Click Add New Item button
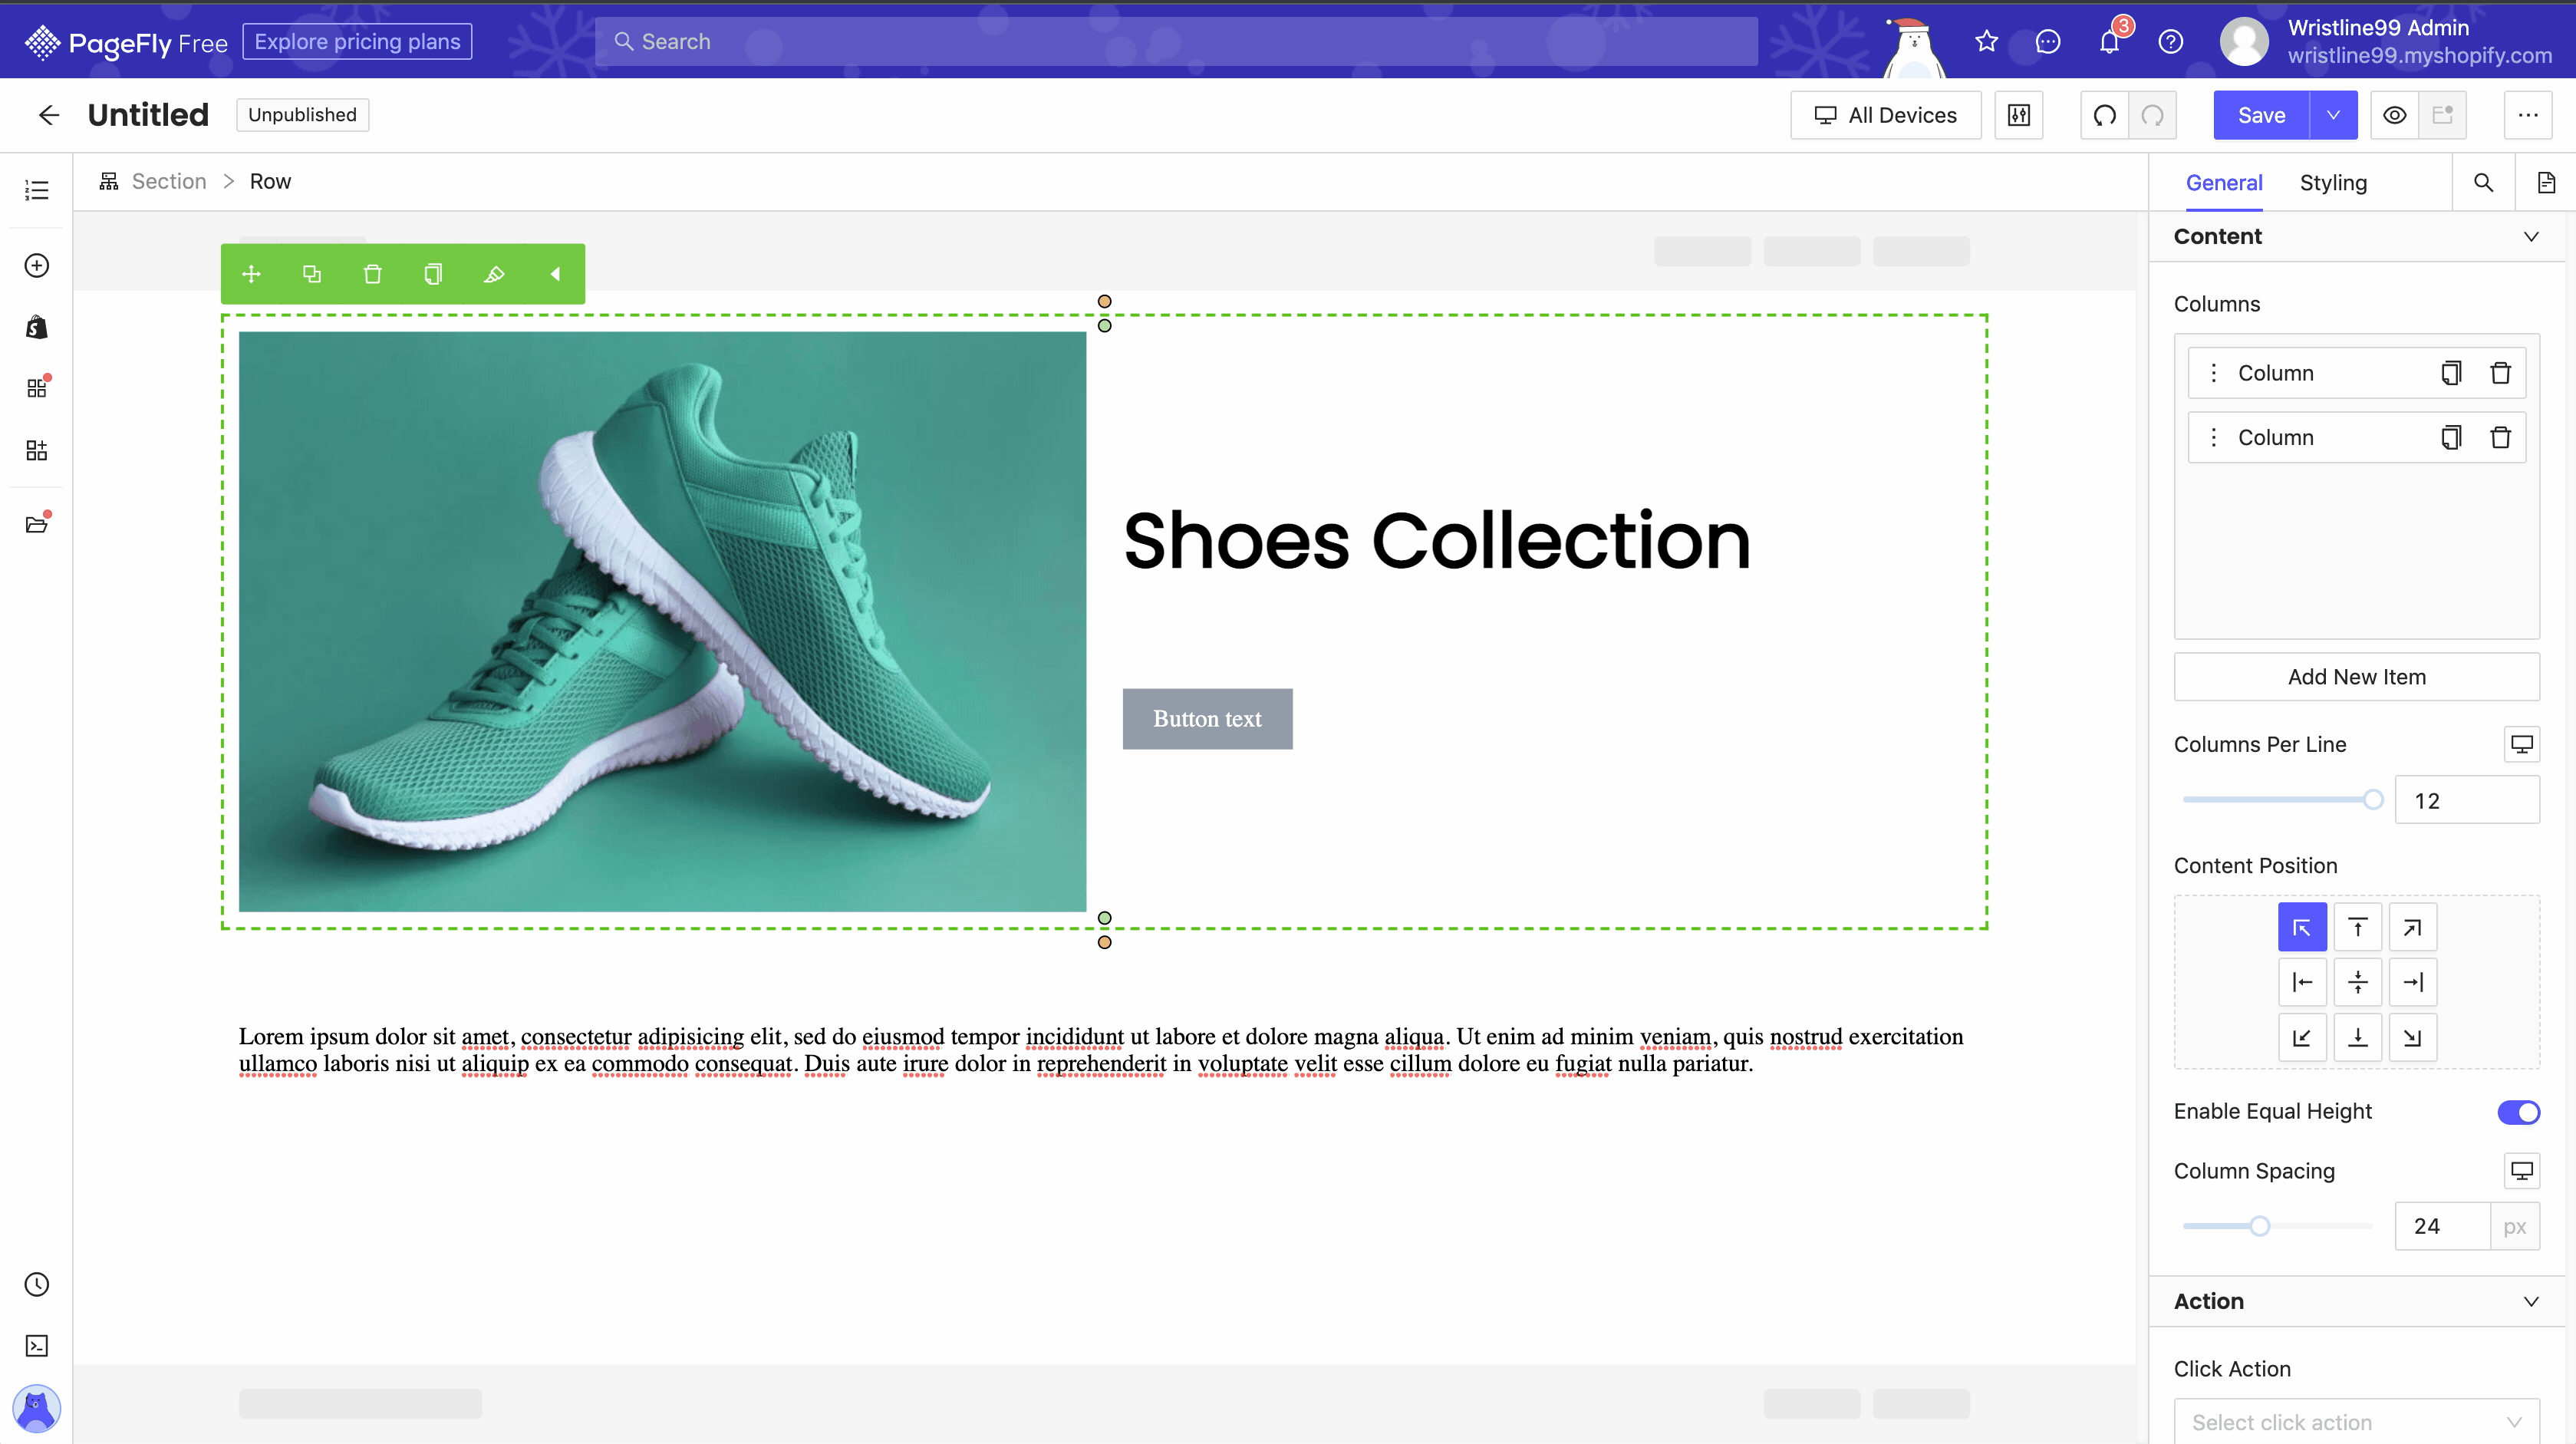 (x=2357, y=677)
